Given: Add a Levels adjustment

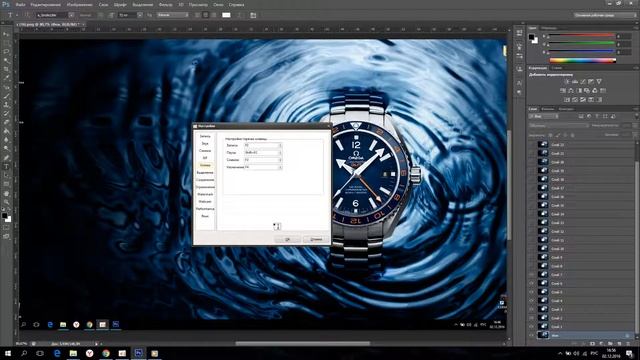Looking at the screenshot, I should tap(575, 82).
